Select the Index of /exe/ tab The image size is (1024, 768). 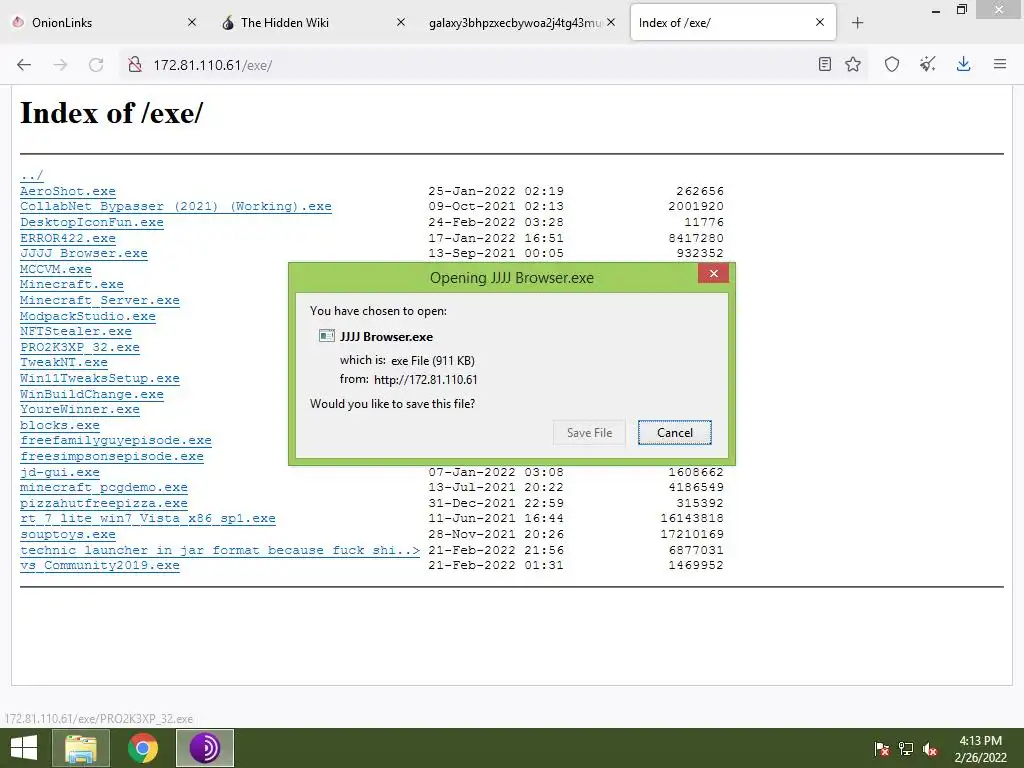coord(733,22)
